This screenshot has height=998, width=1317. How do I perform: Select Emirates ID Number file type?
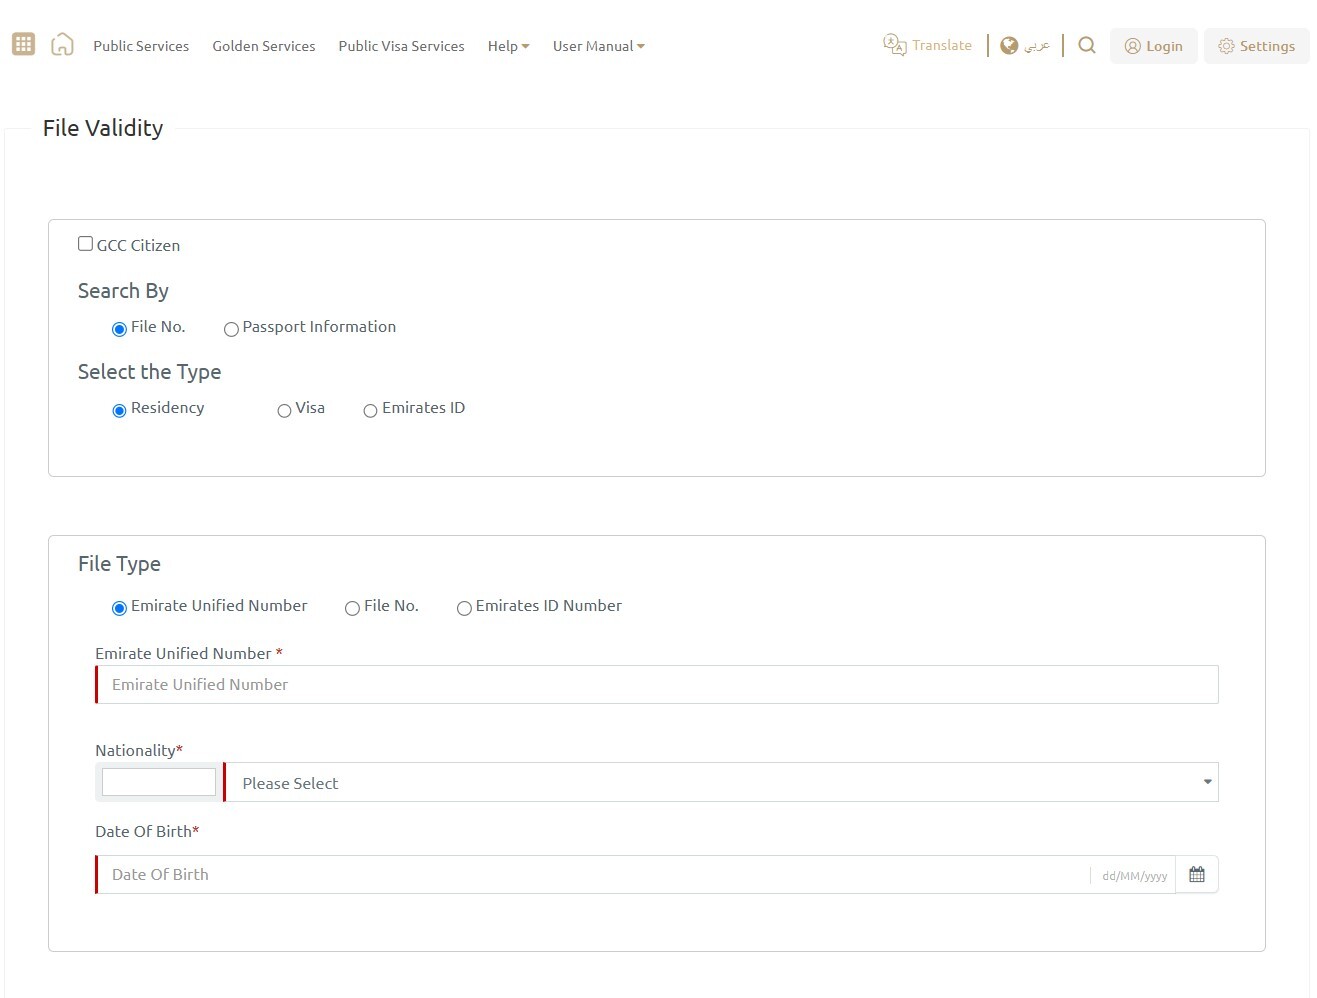464,608
